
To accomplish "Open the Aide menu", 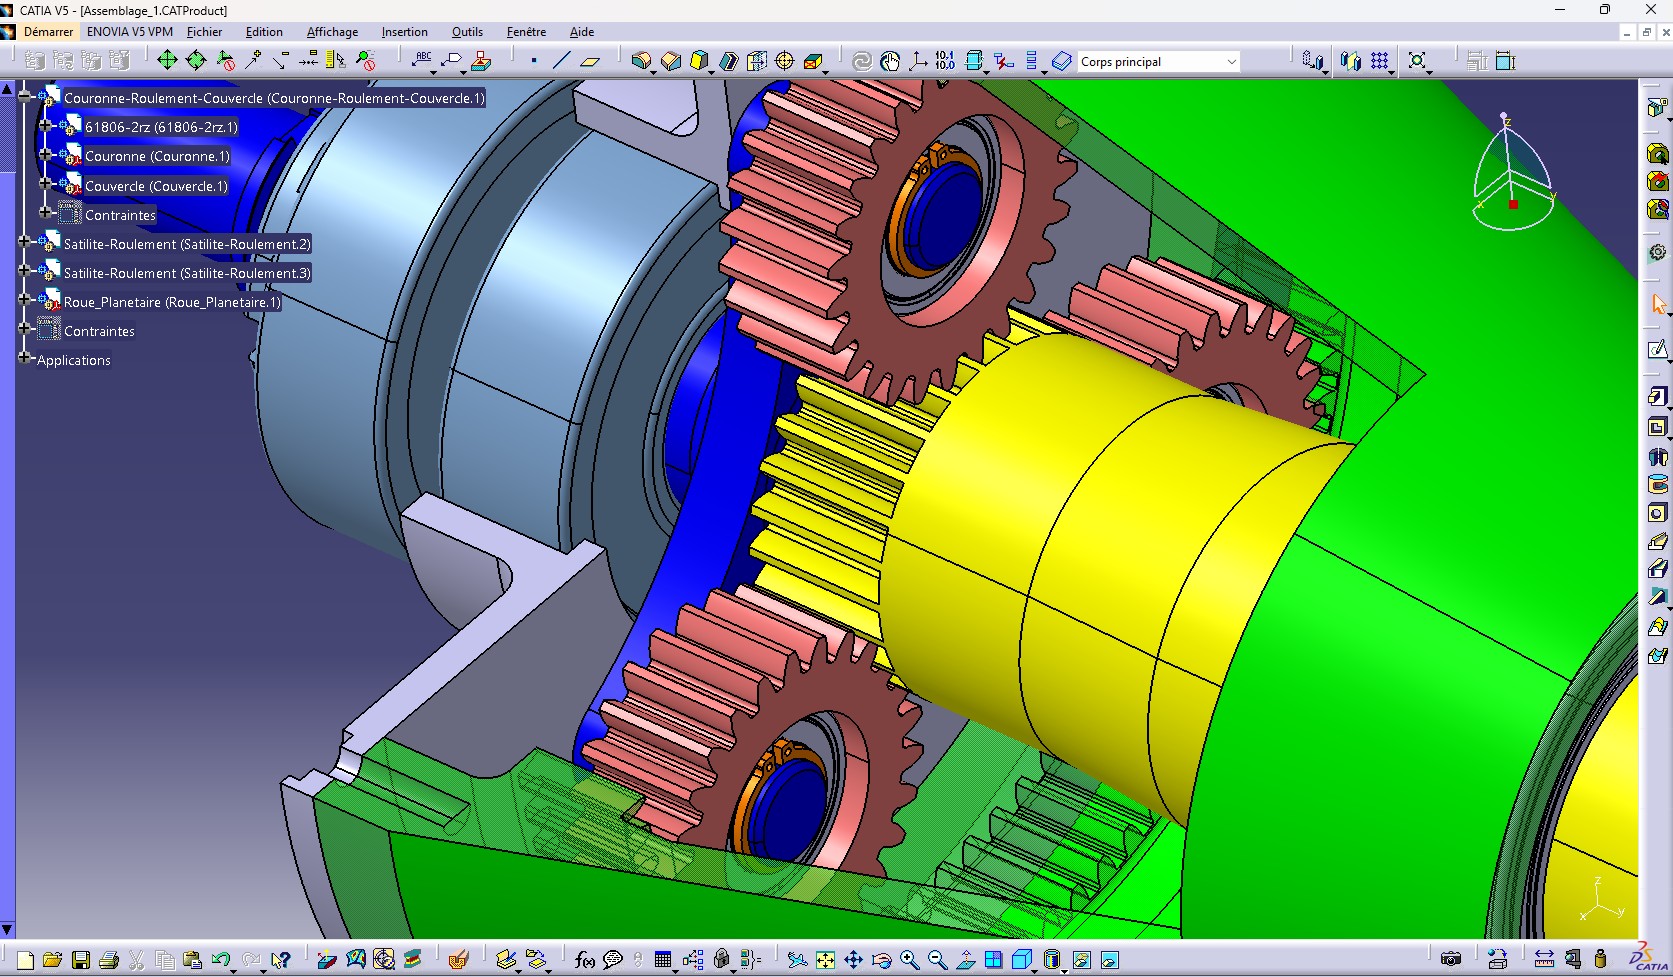I will coord(582,32).
